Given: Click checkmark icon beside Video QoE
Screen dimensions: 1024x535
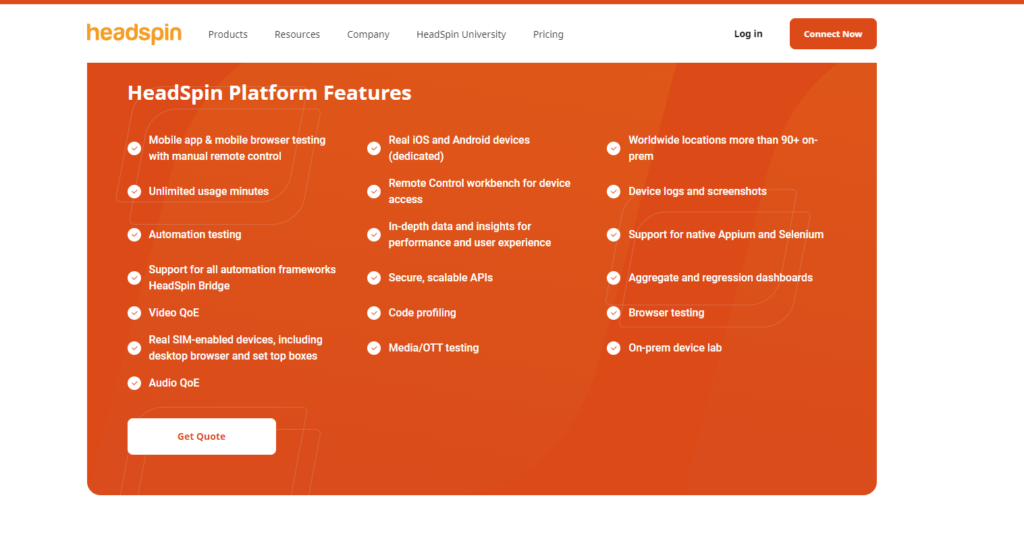Looking at the screenshot, I should click(x=134, y=313).
